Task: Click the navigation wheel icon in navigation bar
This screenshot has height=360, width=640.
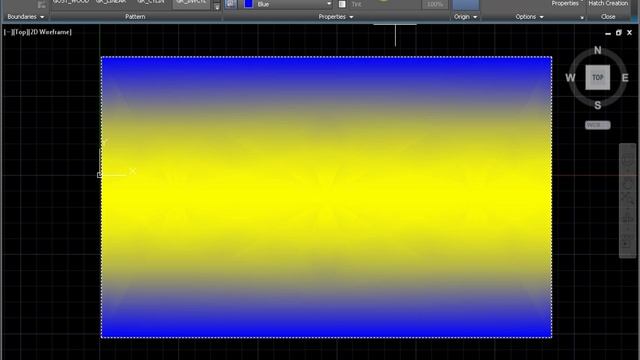Action: tap(627, 160)
